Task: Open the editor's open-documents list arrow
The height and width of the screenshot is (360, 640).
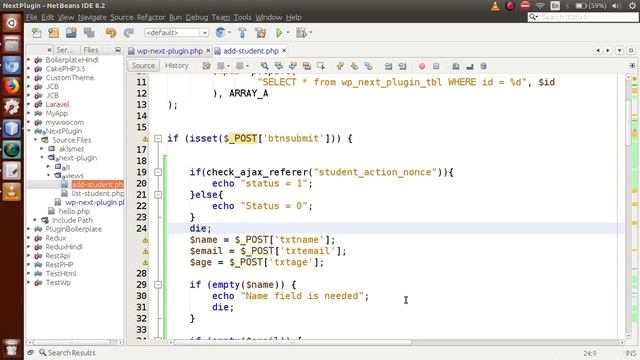Action: pyautogui.click(x=620, y=51)
